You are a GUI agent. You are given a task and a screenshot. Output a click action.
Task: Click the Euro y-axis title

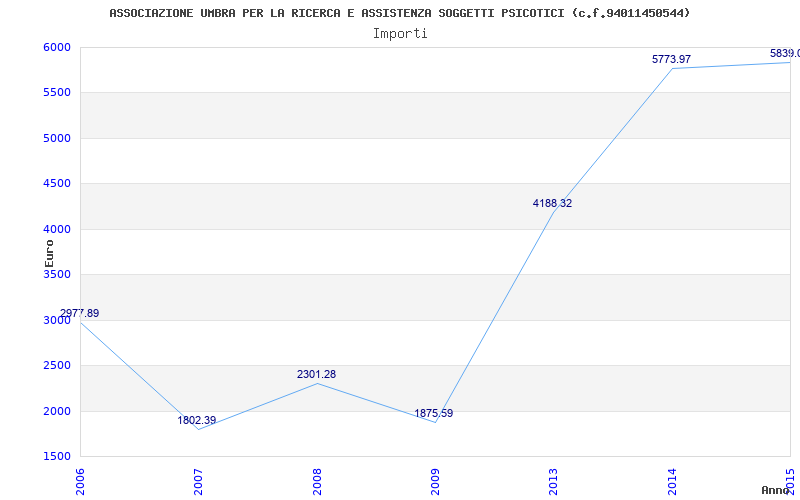pos(49,253)
